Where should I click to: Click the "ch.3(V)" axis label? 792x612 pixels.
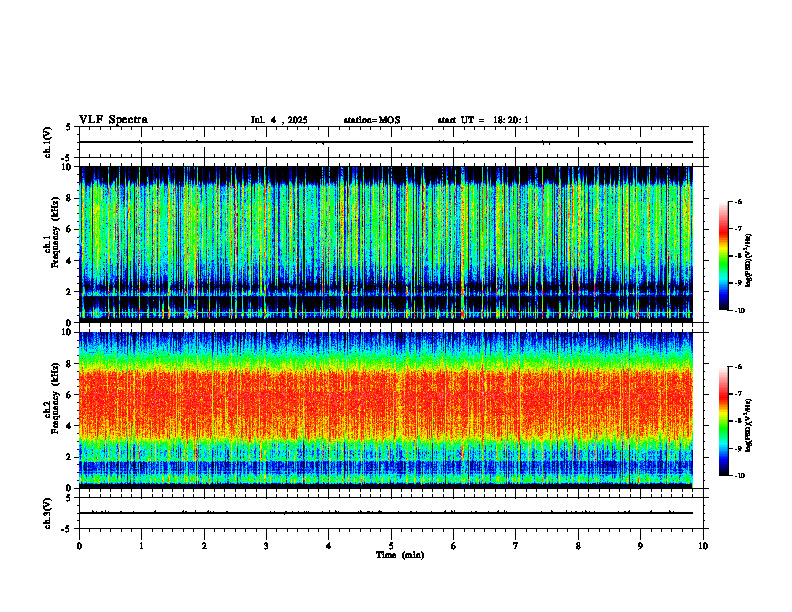47,514
